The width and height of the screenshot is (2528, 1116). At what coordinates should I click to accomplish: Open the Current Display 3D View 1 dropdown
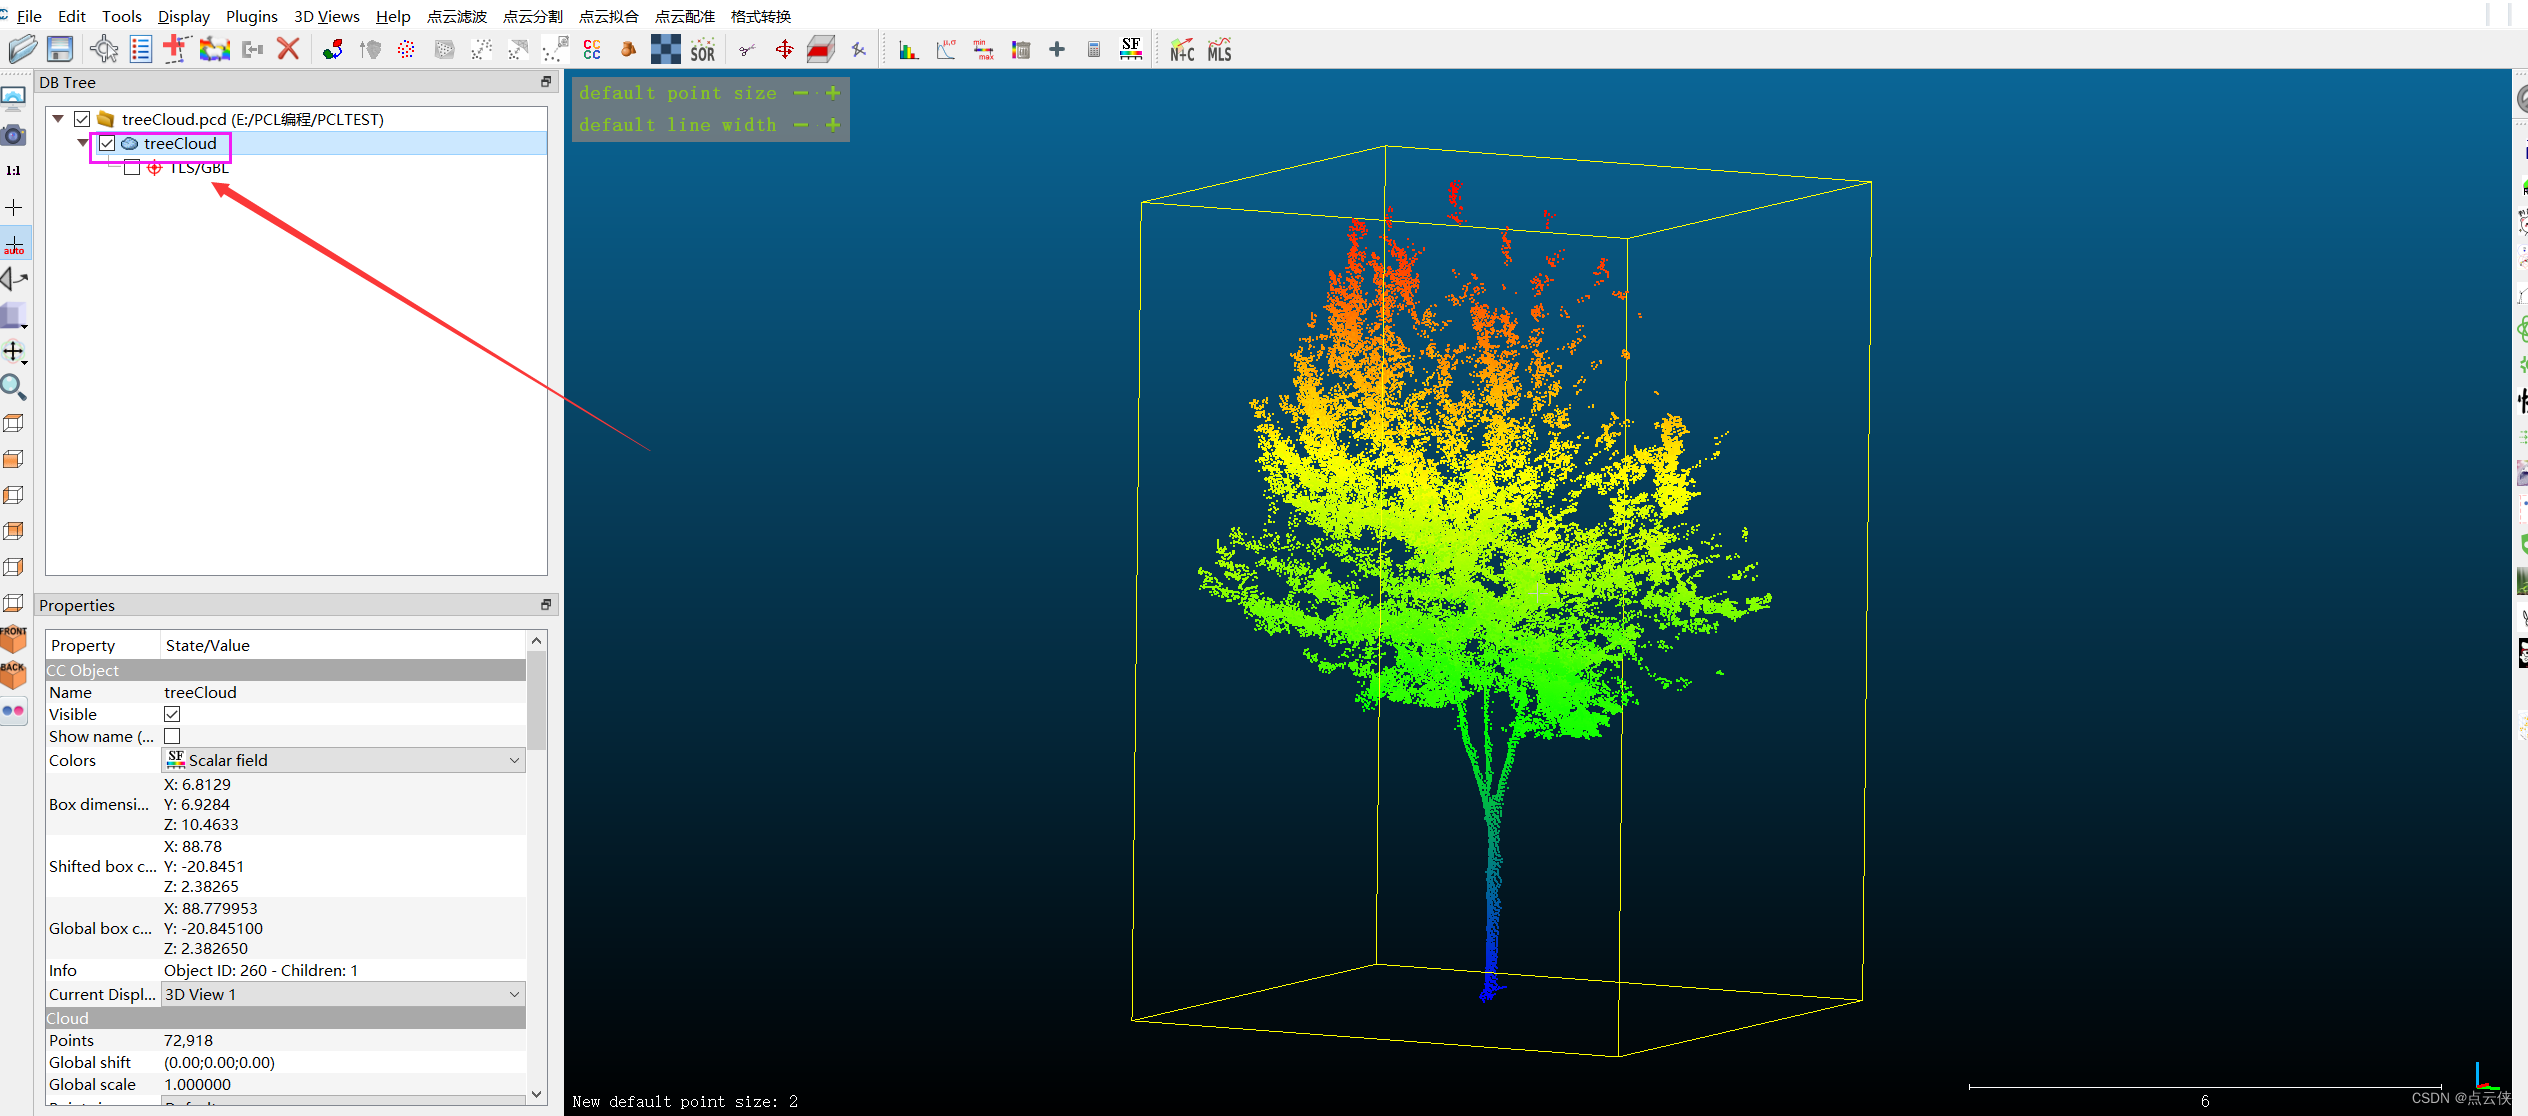pos(343,995)
